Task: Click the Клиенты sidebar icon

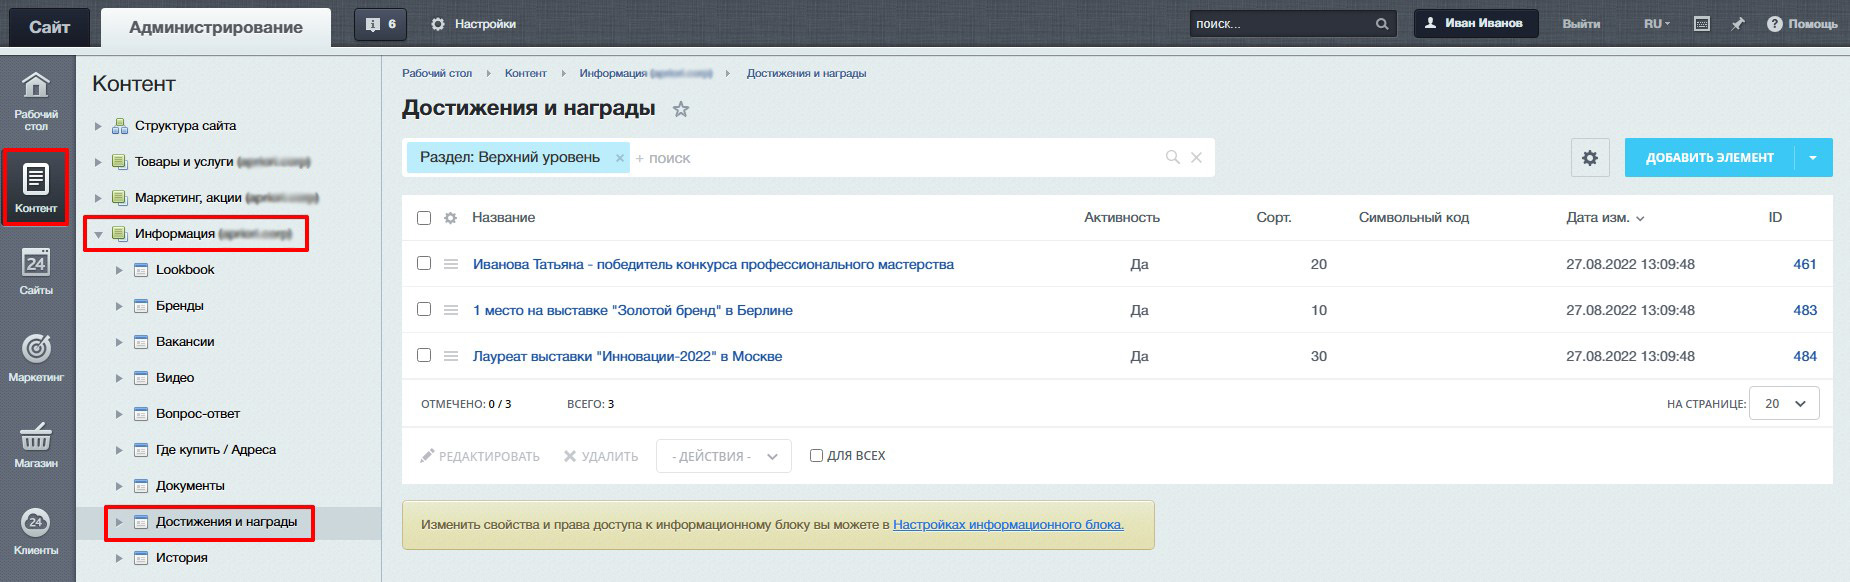Action: click(x=36, y=532)
